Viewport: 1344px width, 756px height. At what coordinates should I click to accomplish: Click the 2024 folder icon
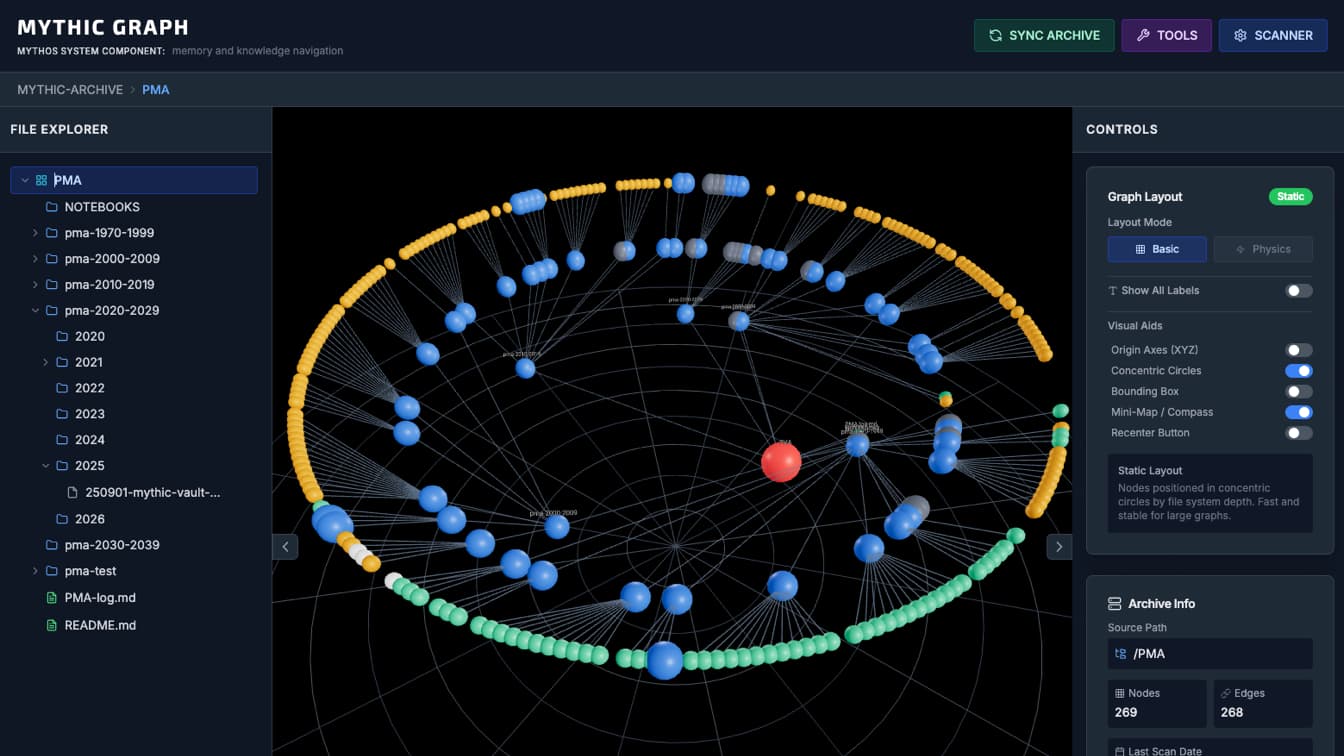click(x=62, y=440)
